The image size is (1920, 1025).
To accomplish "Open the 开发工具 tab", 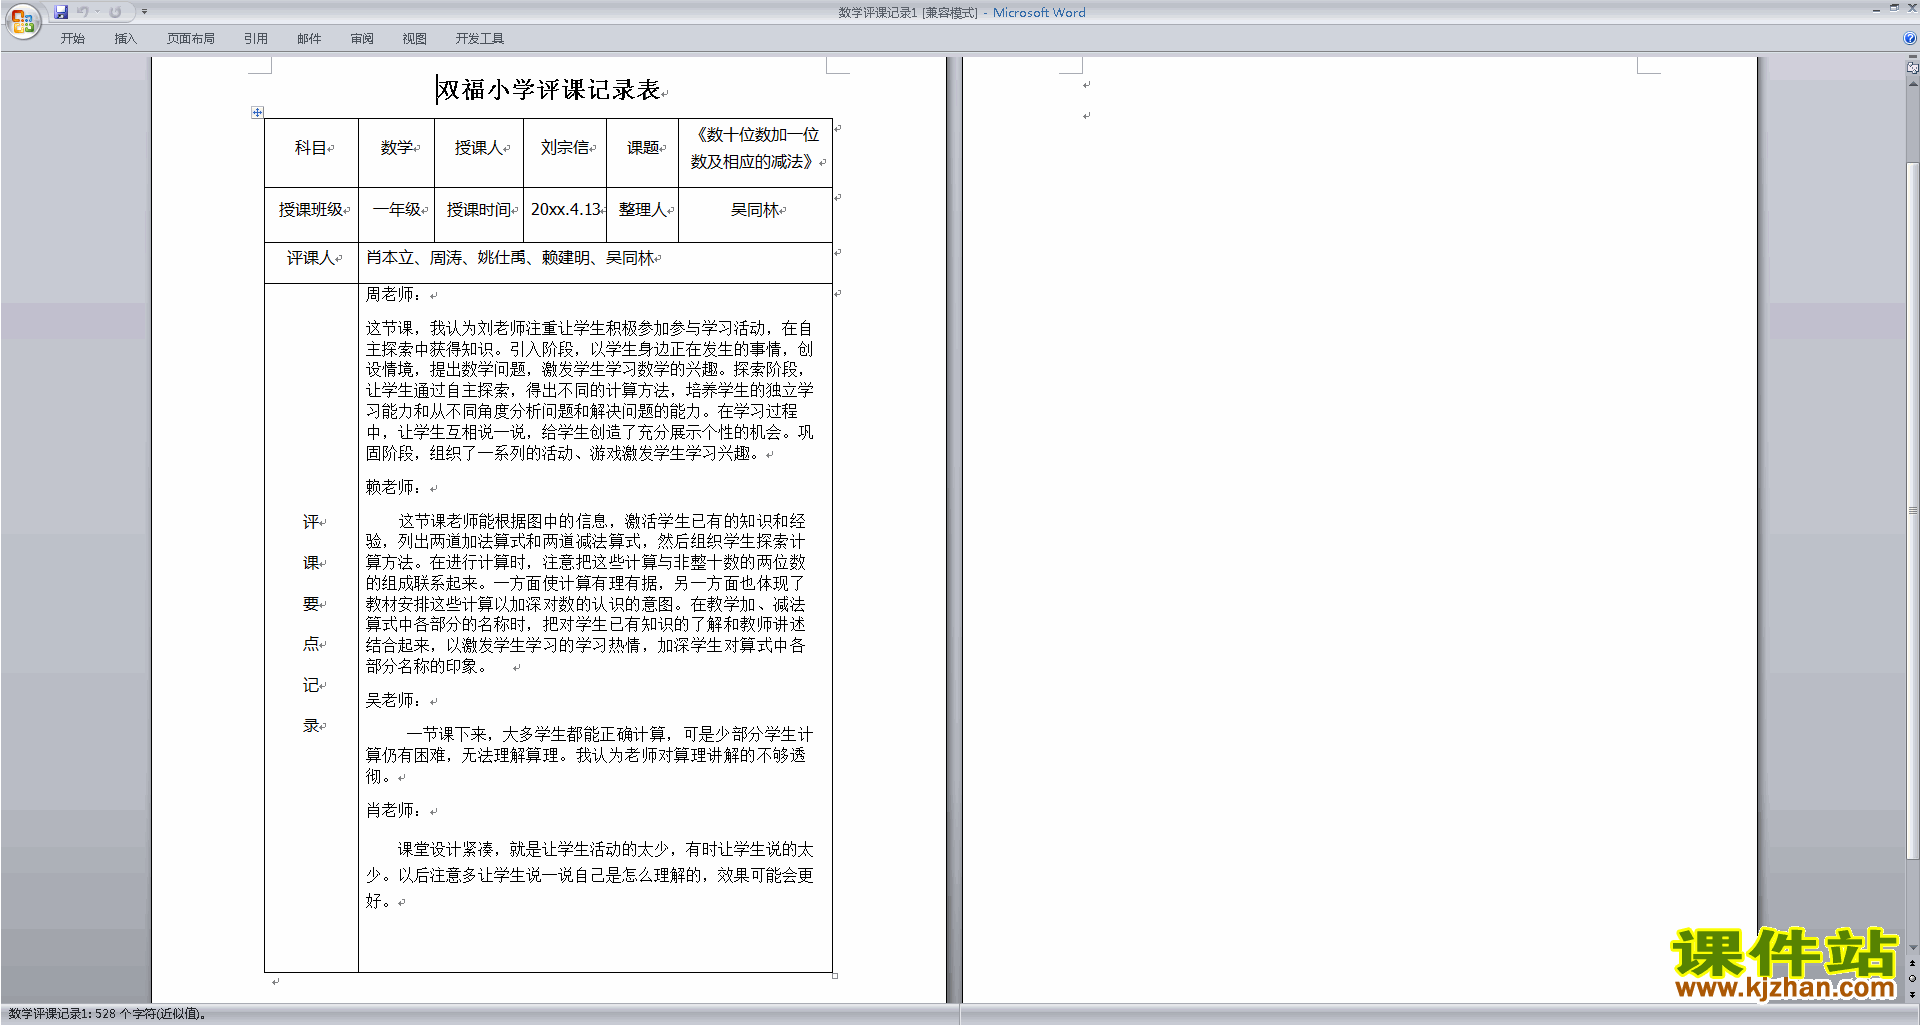I will [x=480, y=39].
